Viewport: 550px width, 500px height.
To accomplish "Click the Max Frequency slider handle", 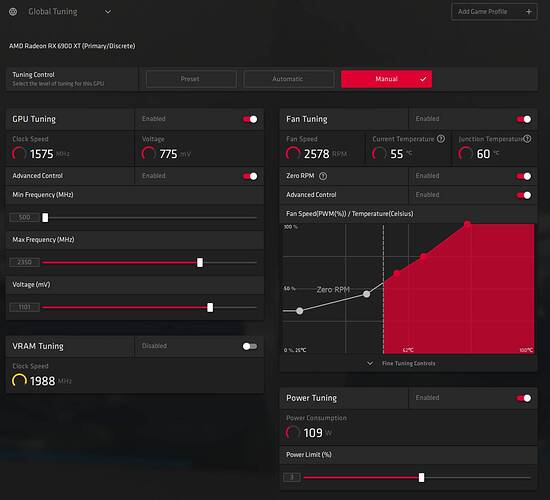I will pyautogui.click(x=200, y=262).
